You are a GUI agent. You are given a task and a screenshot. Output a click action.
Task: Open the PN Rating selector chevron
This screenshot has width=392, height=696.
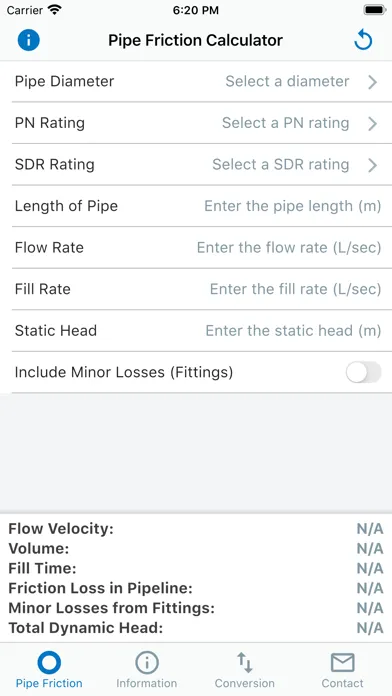click(x=372, y=123)
